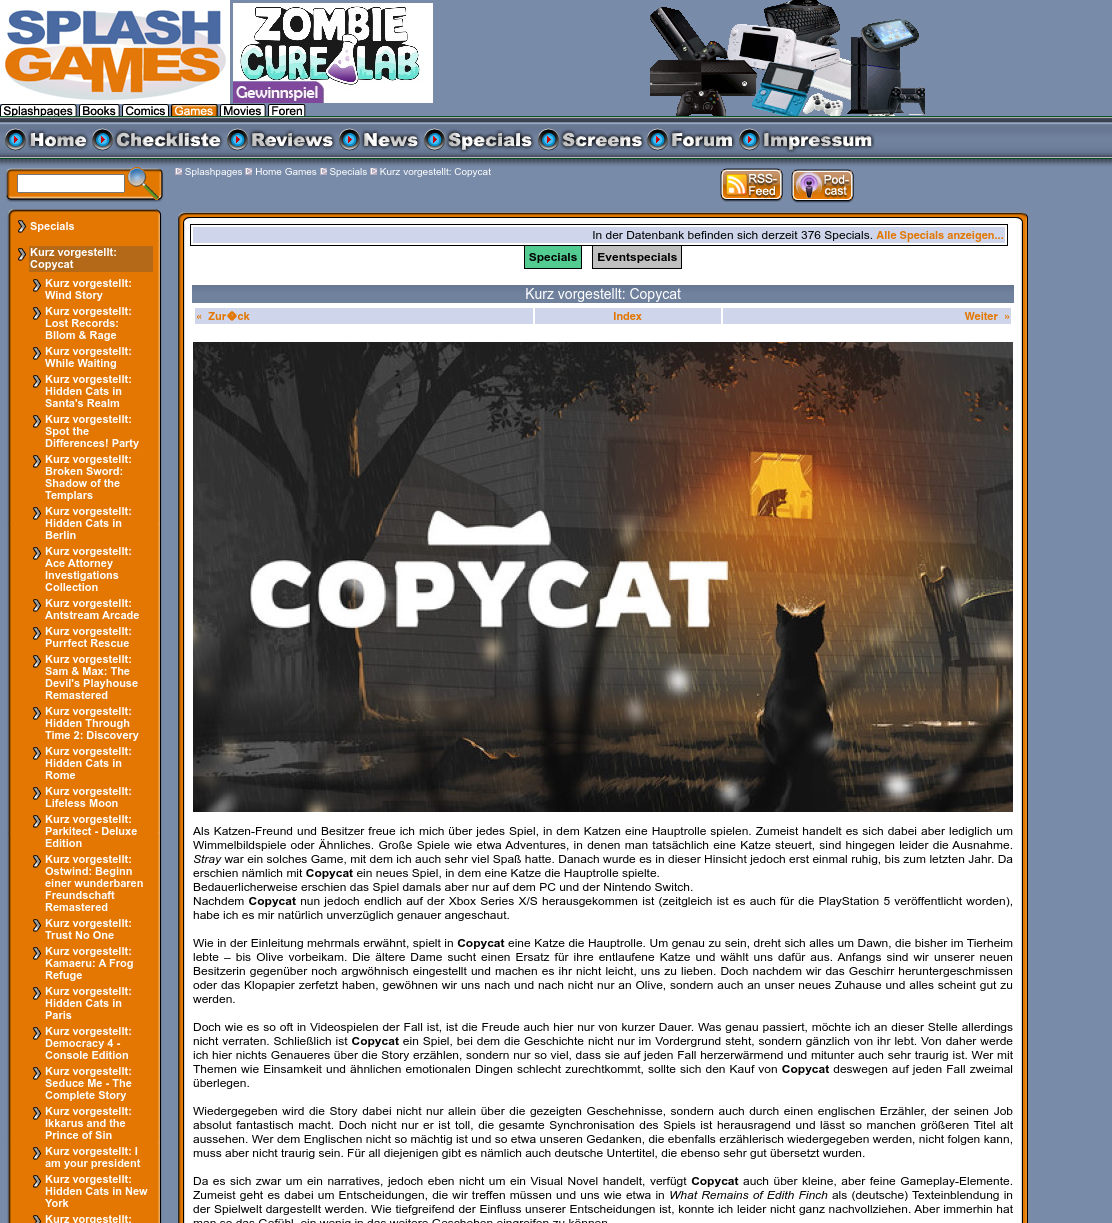Open sidebar item Sam & Max: Devil's Playhouse
Screen dimensions: 1112x1223
(92, 677)
